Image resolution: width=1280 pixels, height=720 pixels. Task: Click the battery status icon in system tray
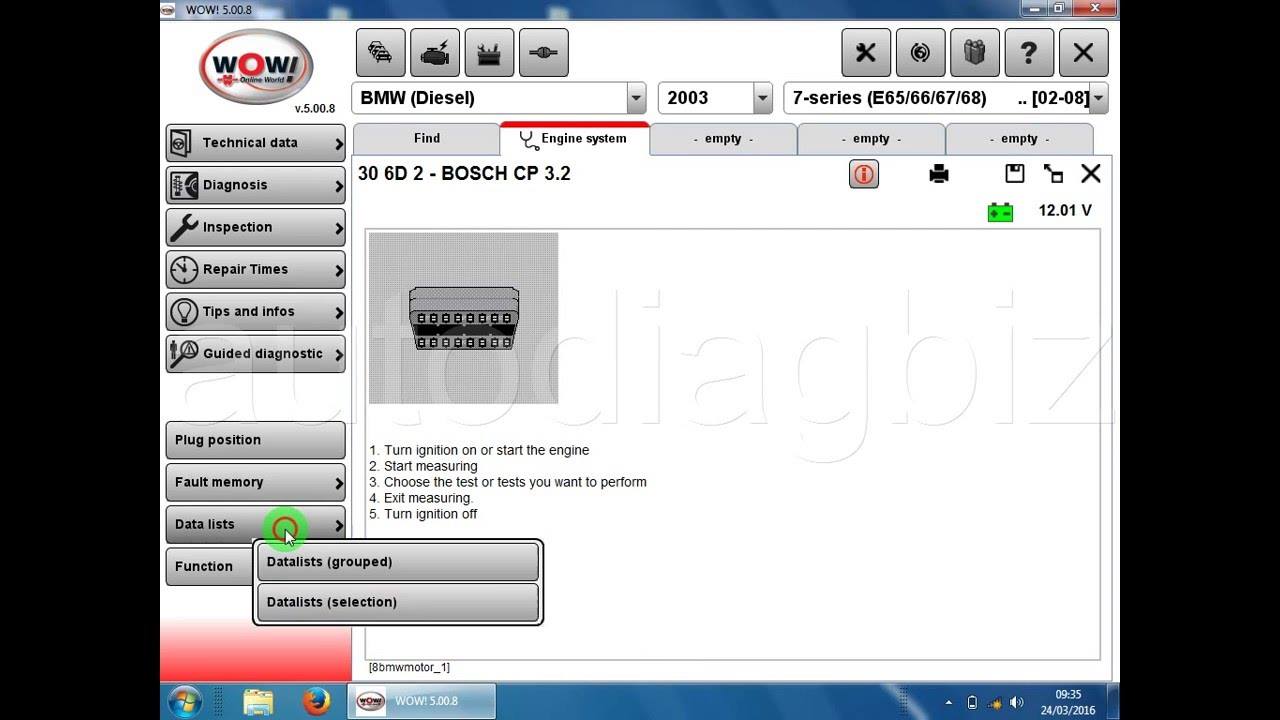972,702
